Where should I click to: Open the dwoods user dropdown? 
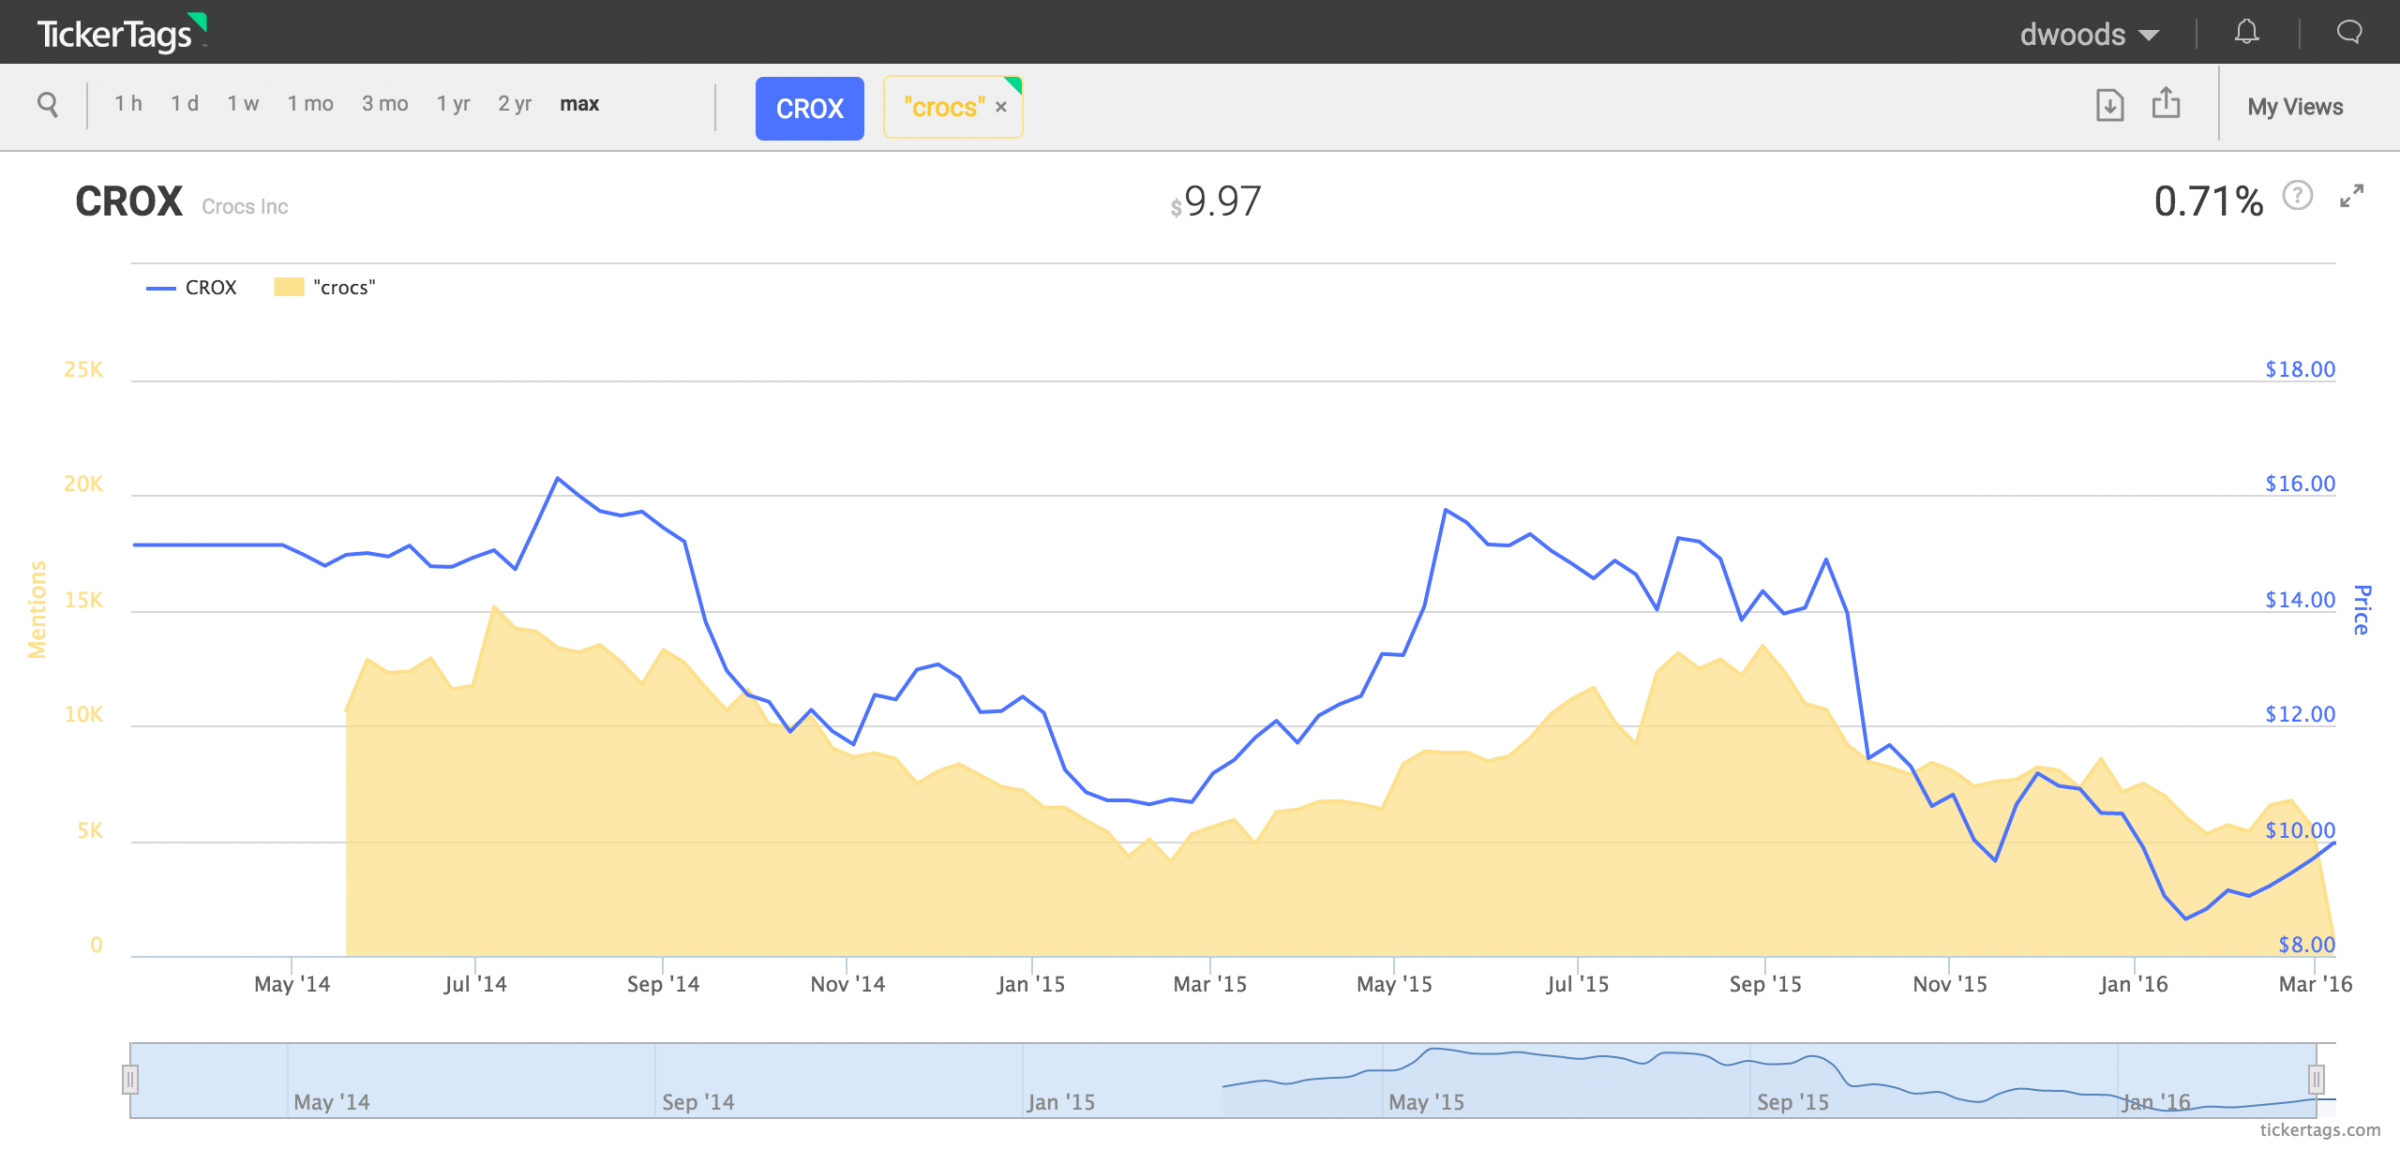[x=2089, y=34]
